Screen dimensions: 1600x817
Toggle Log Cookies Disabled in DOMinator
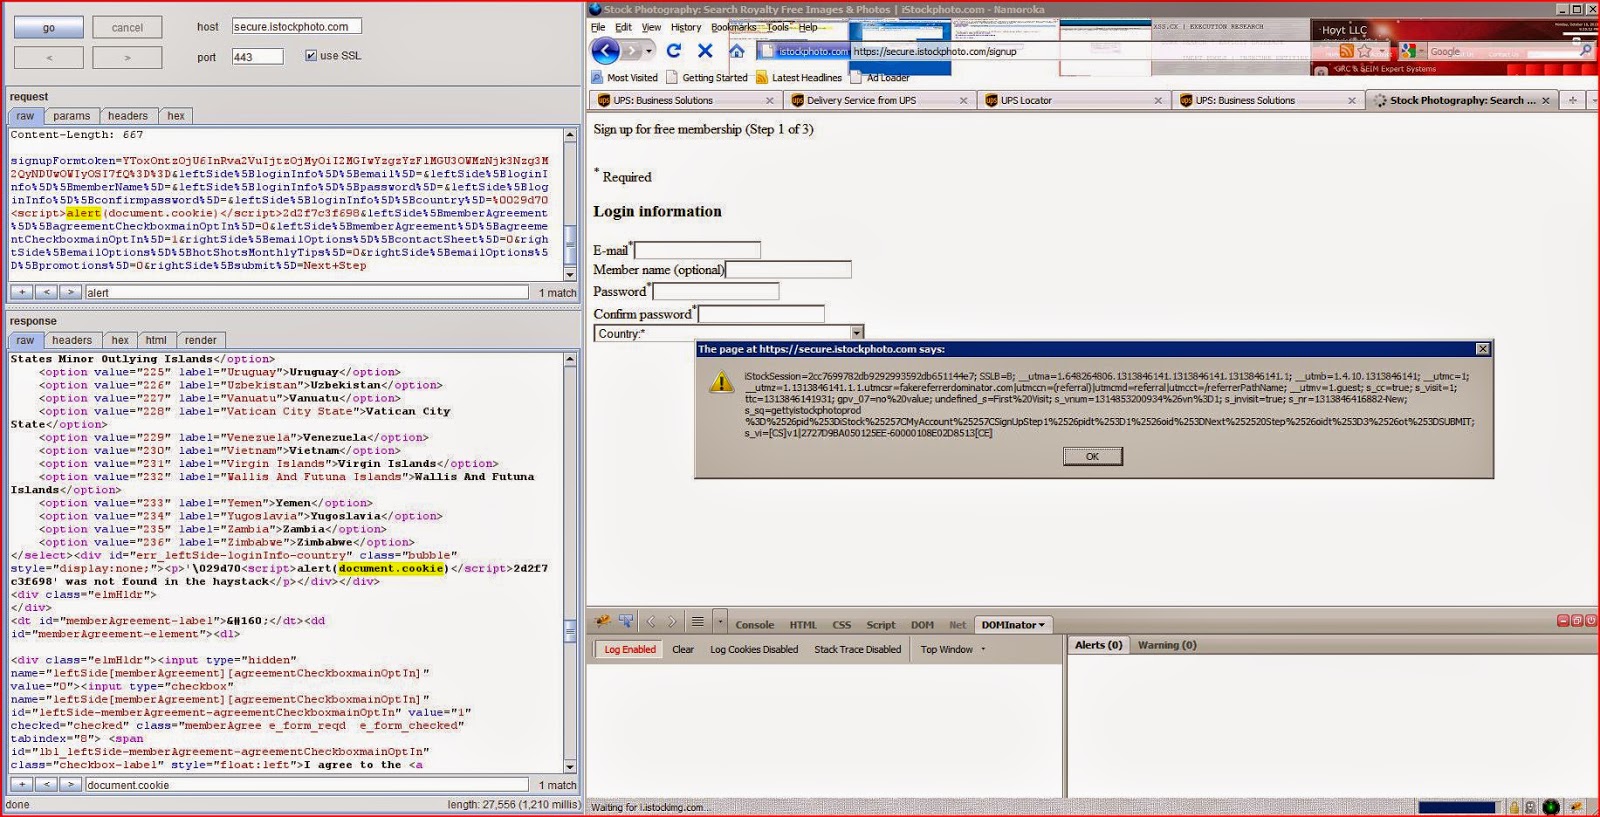[x=754, y=649]
